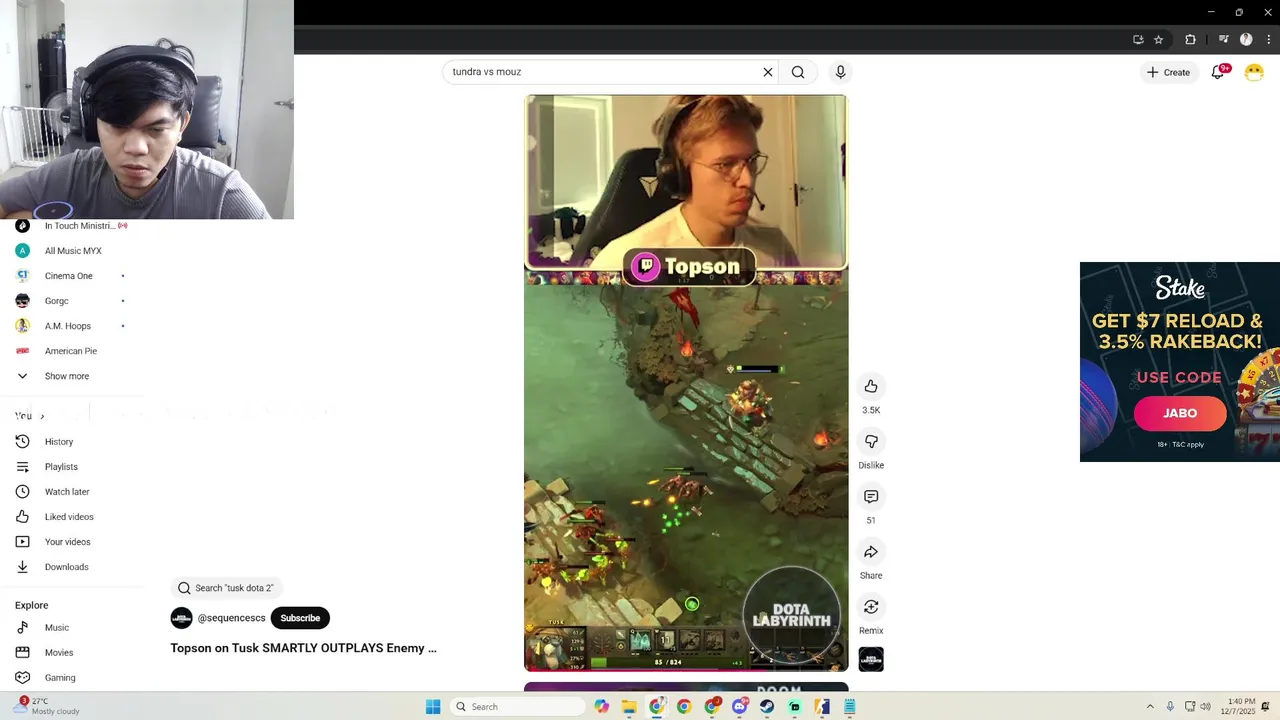The image size is (1280, 720).
Task: Open the @sequencescs channel name
Action: tap(231, 618)
